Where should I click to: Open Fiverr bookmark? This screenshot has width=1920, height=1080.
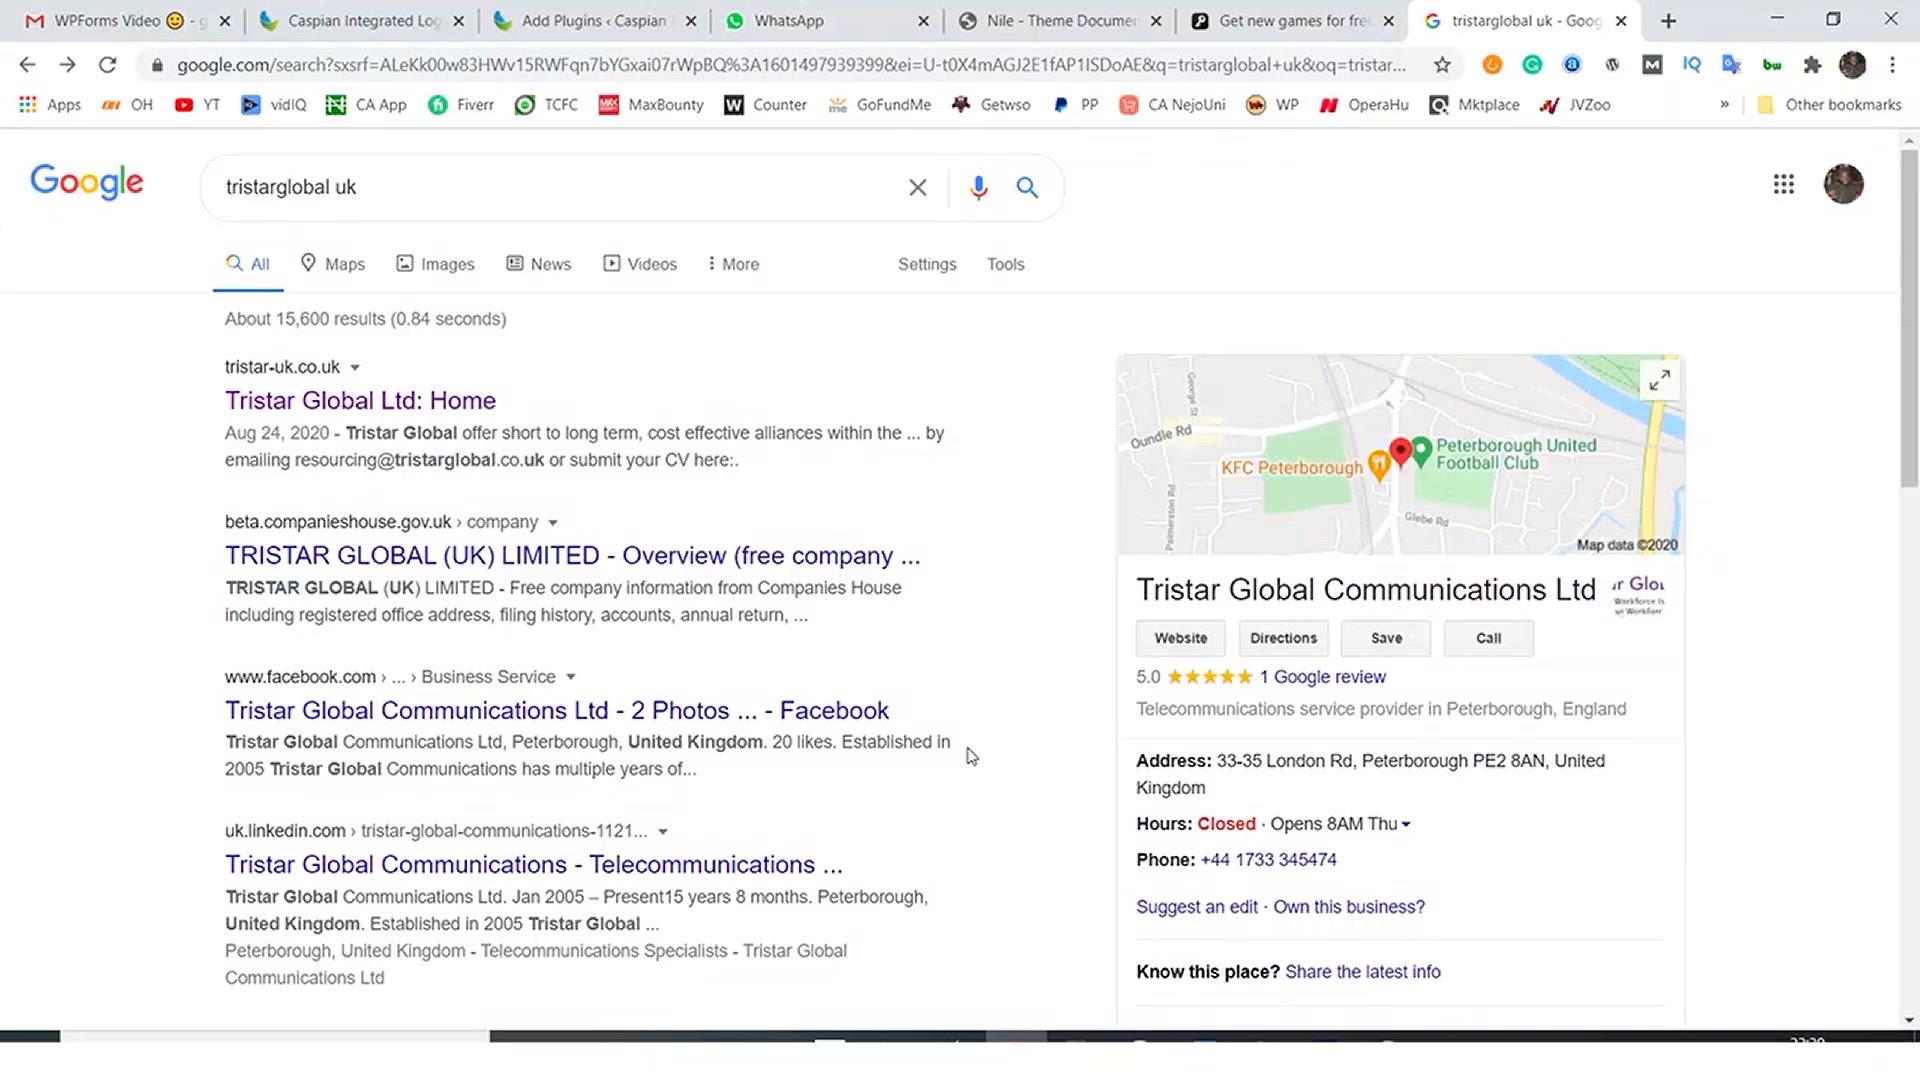461,105
